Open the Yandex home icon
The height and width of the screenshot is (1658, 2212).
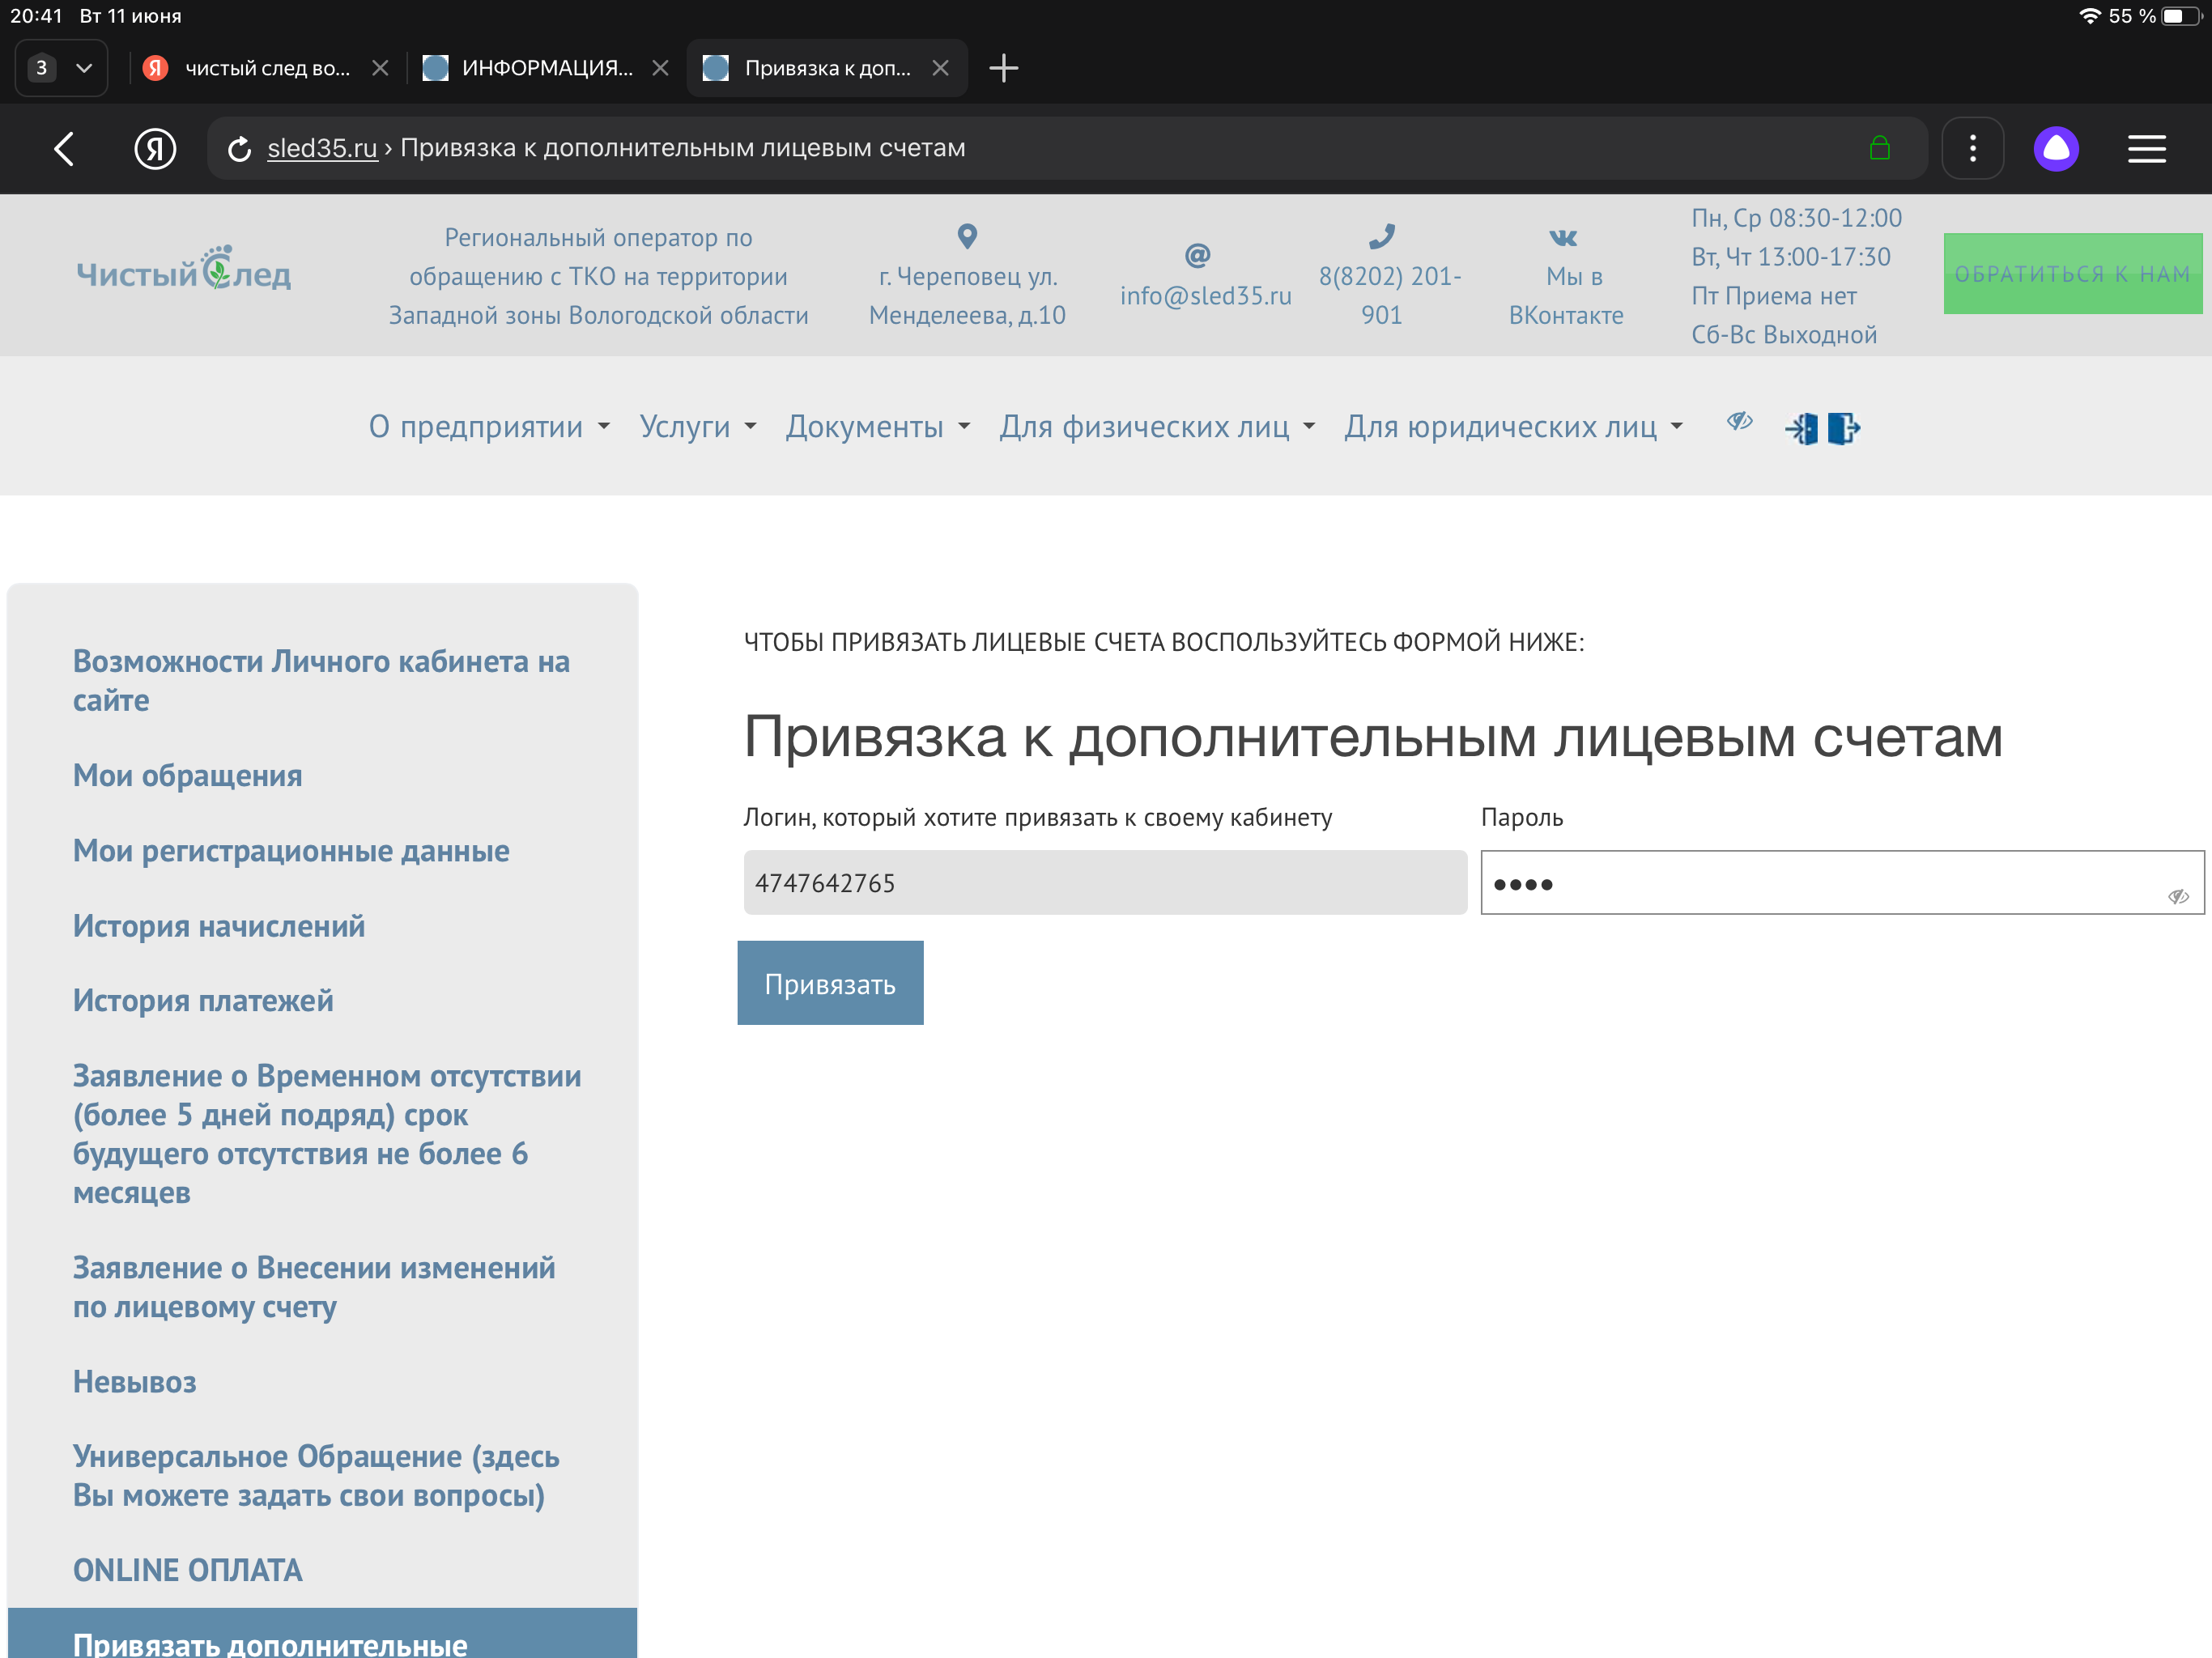155,149
